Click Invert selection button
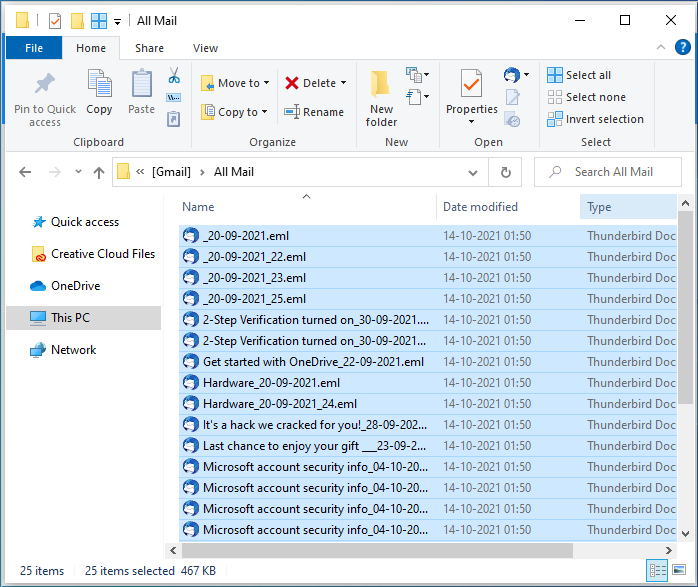 (x=595, y=119)
